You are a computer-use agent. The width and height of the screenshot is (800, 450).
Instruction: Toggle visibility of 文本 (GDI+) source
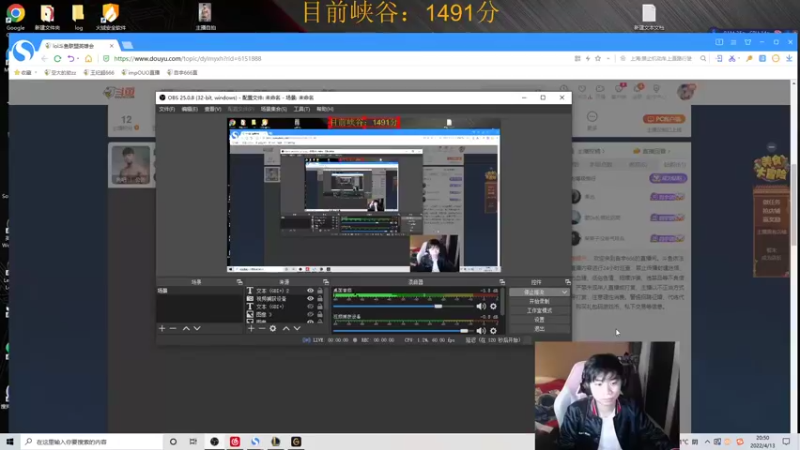(310, 307)
